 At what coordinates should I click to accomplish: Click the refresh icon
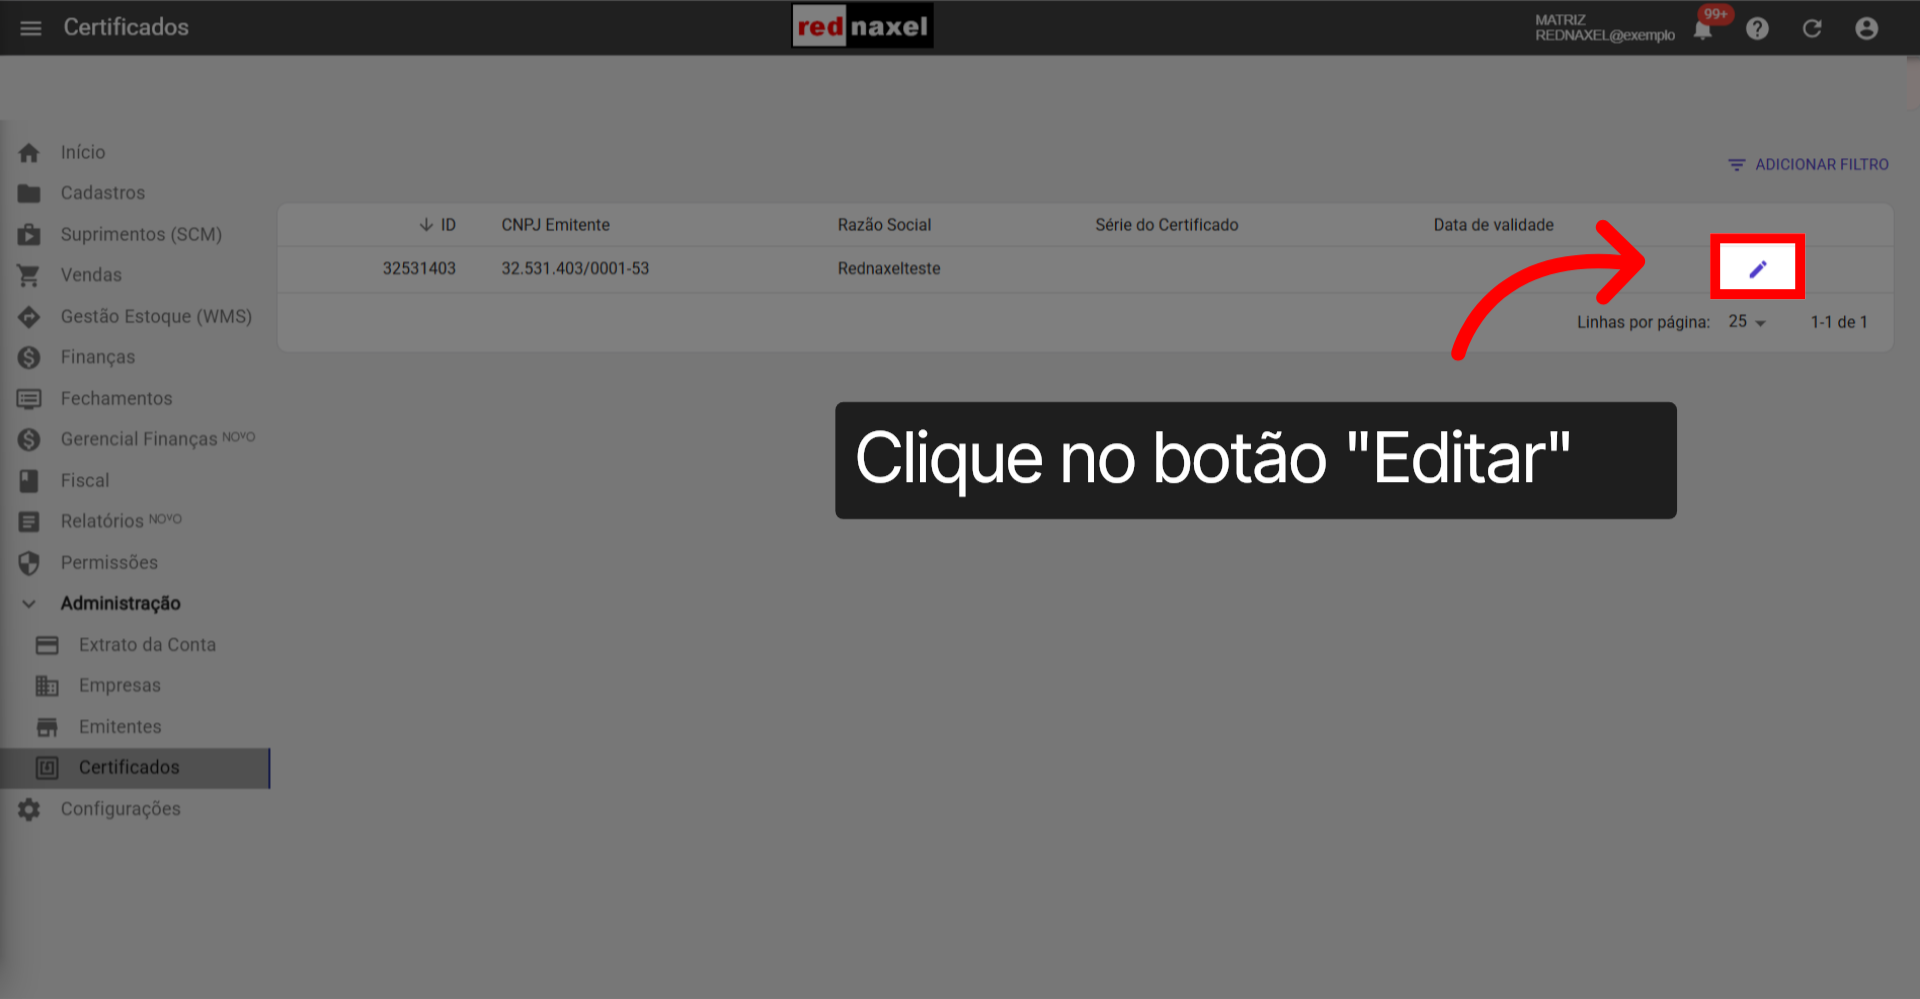pyautogui.click(x=1812, y=28)
